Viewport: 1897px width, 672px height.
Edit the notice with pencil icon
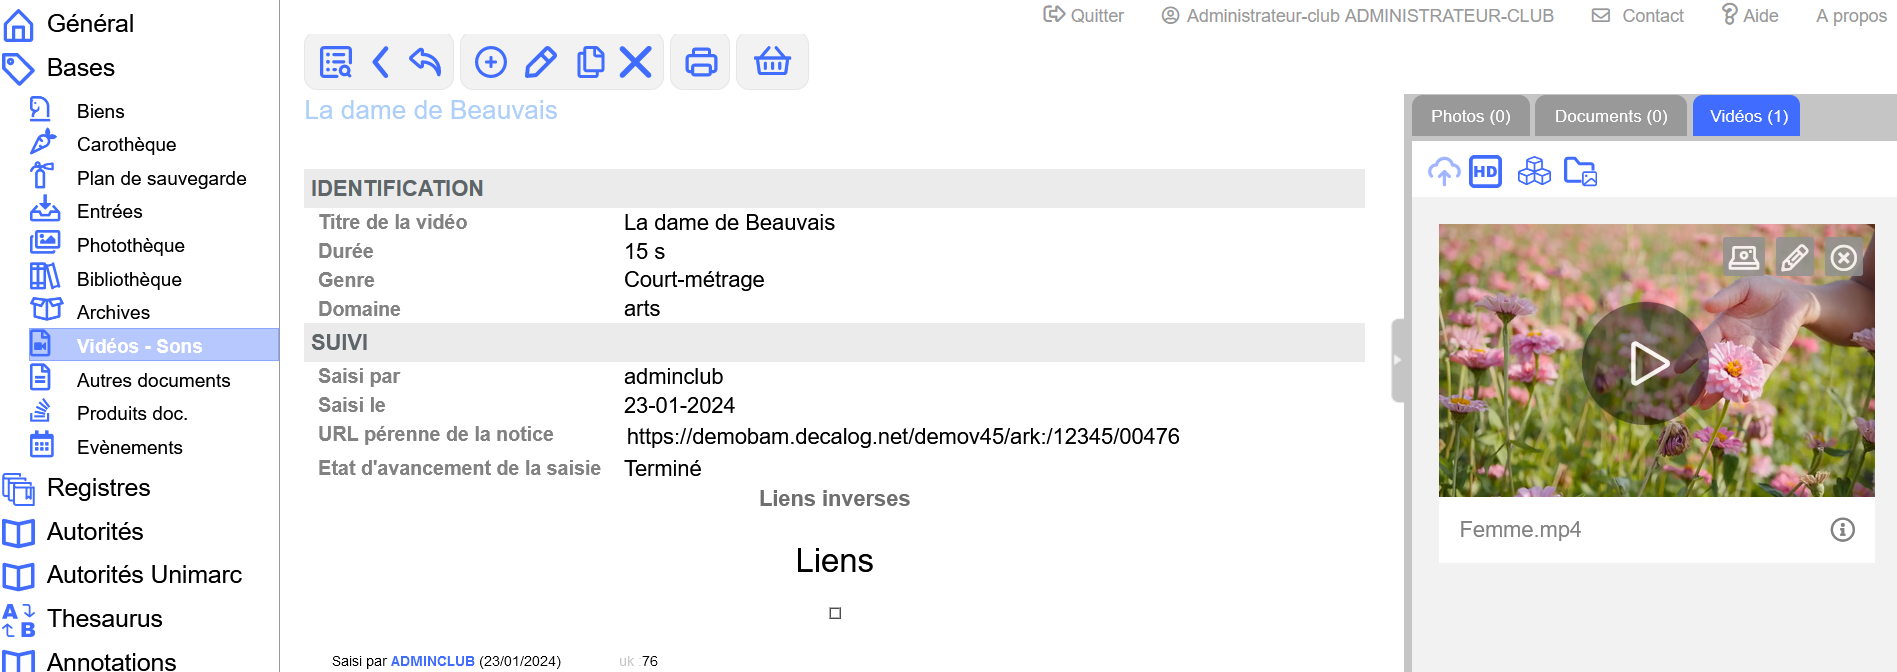coord(540,62)
